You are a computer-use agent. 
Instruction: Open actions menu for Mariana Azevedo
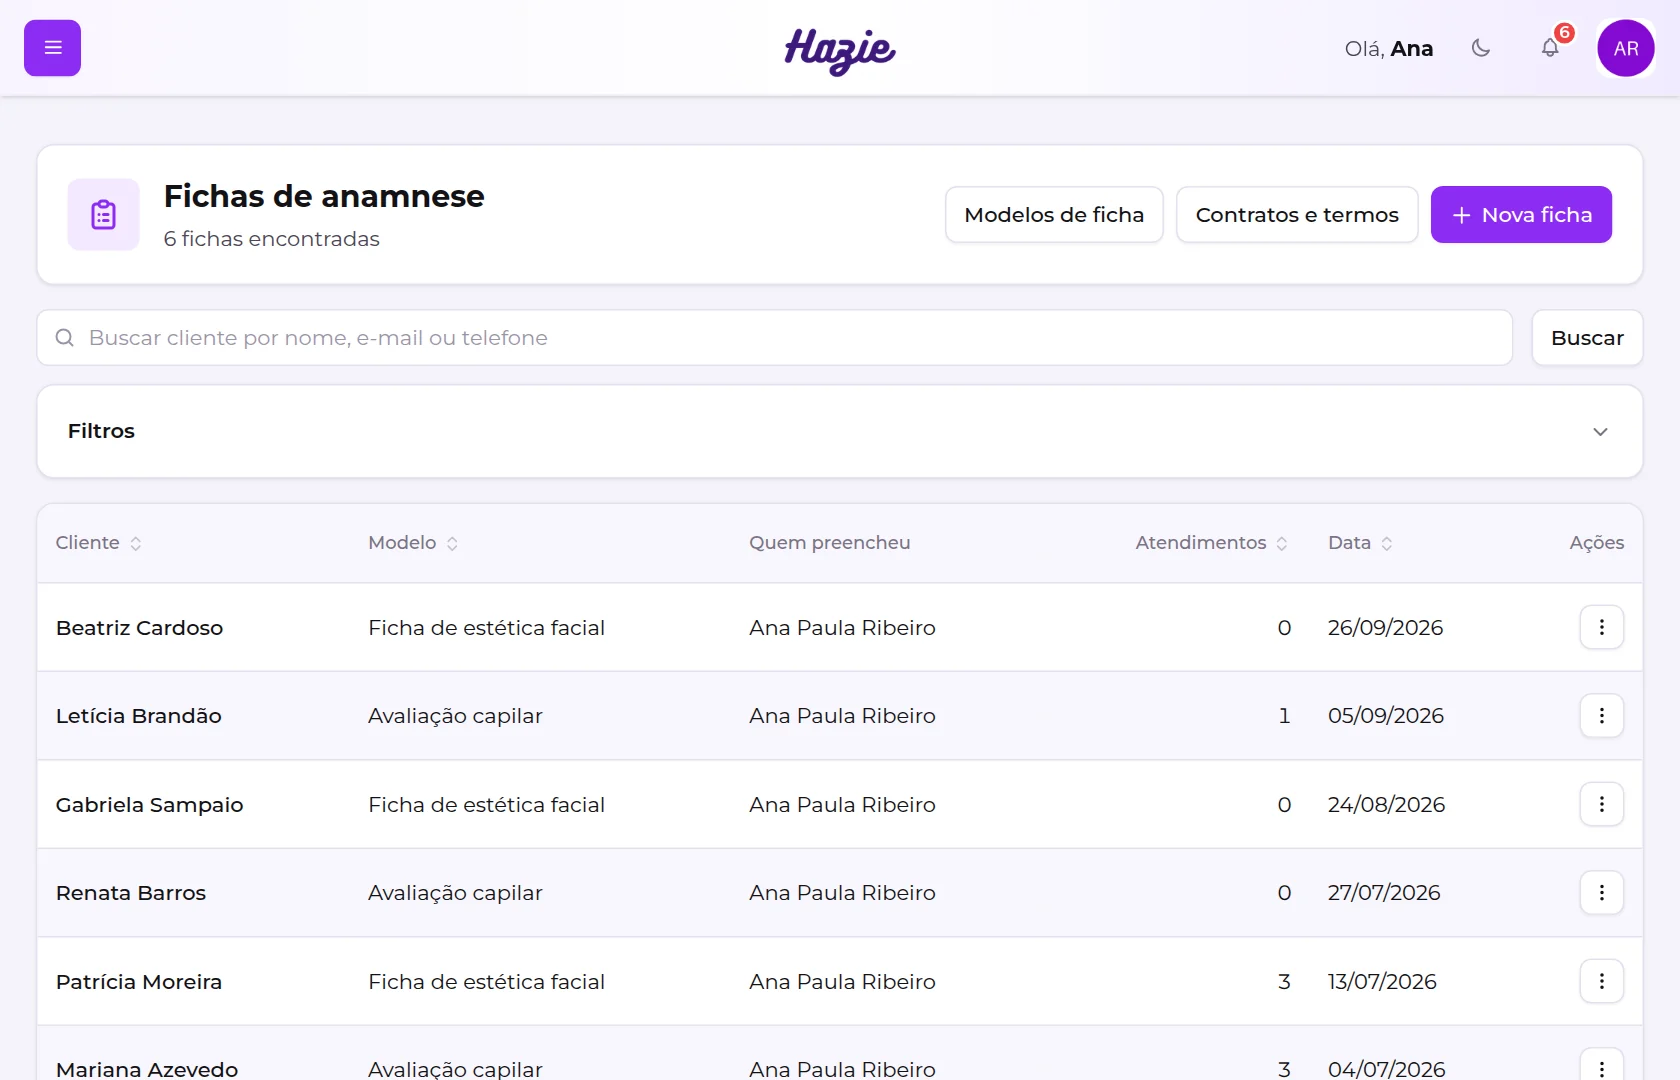pos(1602,1066)
